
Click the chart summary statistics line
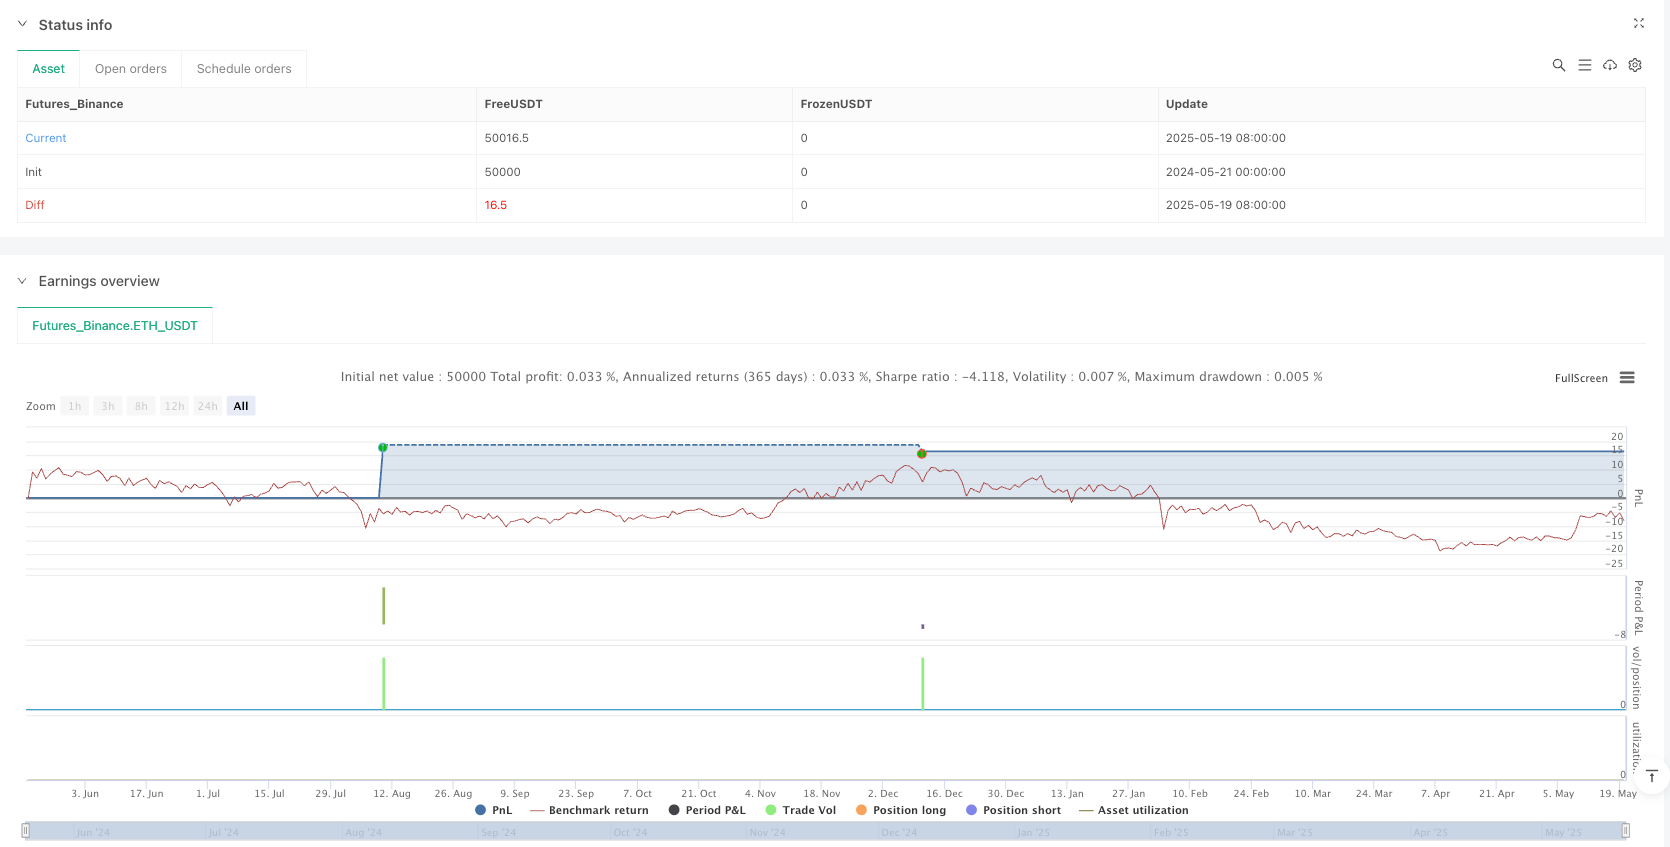832,377
